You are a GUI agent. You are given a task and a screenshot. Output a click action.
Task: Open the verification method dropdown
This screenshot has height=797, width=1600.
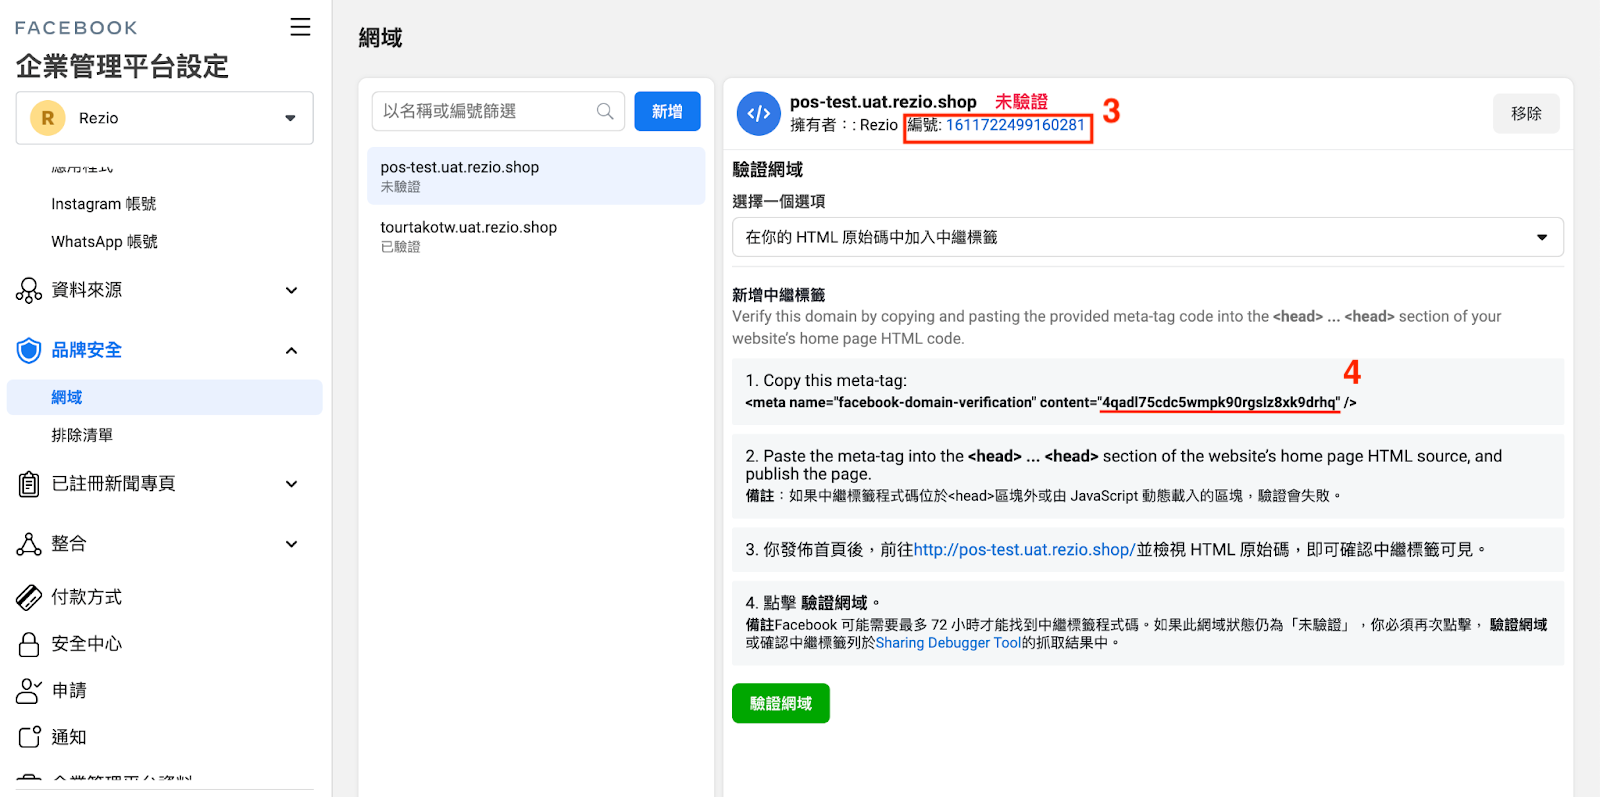1148,237
